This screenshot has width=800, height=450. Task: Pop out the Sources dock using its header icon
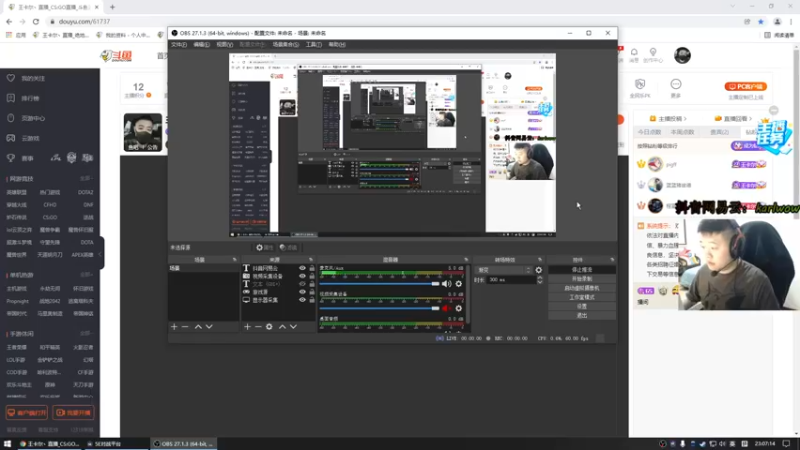pos(311,260)
